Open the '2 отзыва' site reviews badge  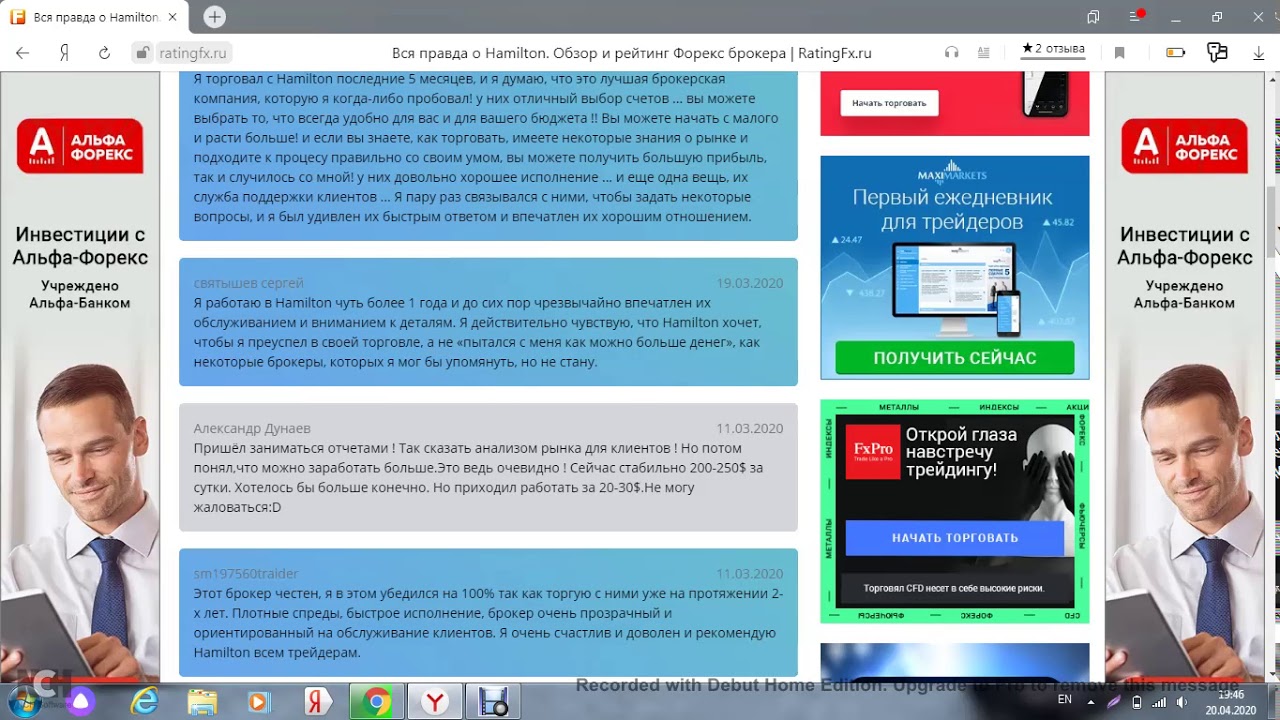[1052, 49]
